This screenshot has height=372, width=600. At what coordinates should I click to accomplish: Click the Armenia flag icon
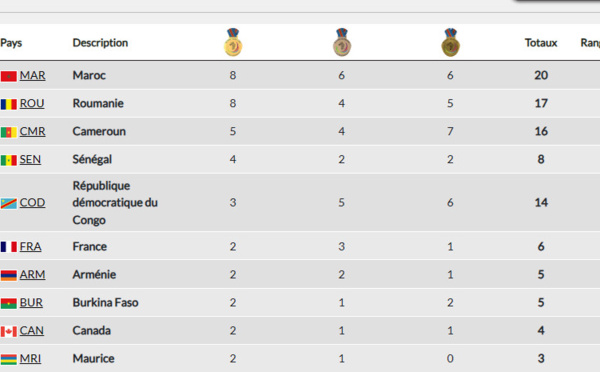[x=8, y=275]
